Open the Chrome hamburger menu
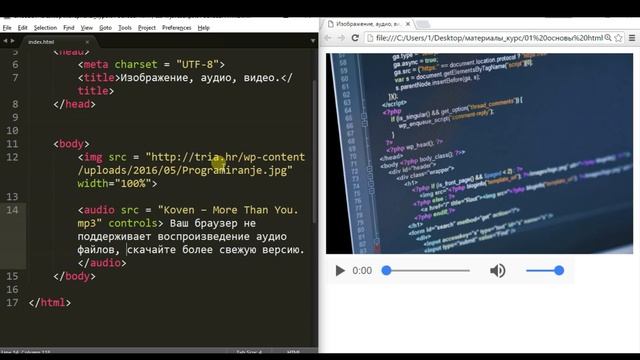 coord(632,38)
